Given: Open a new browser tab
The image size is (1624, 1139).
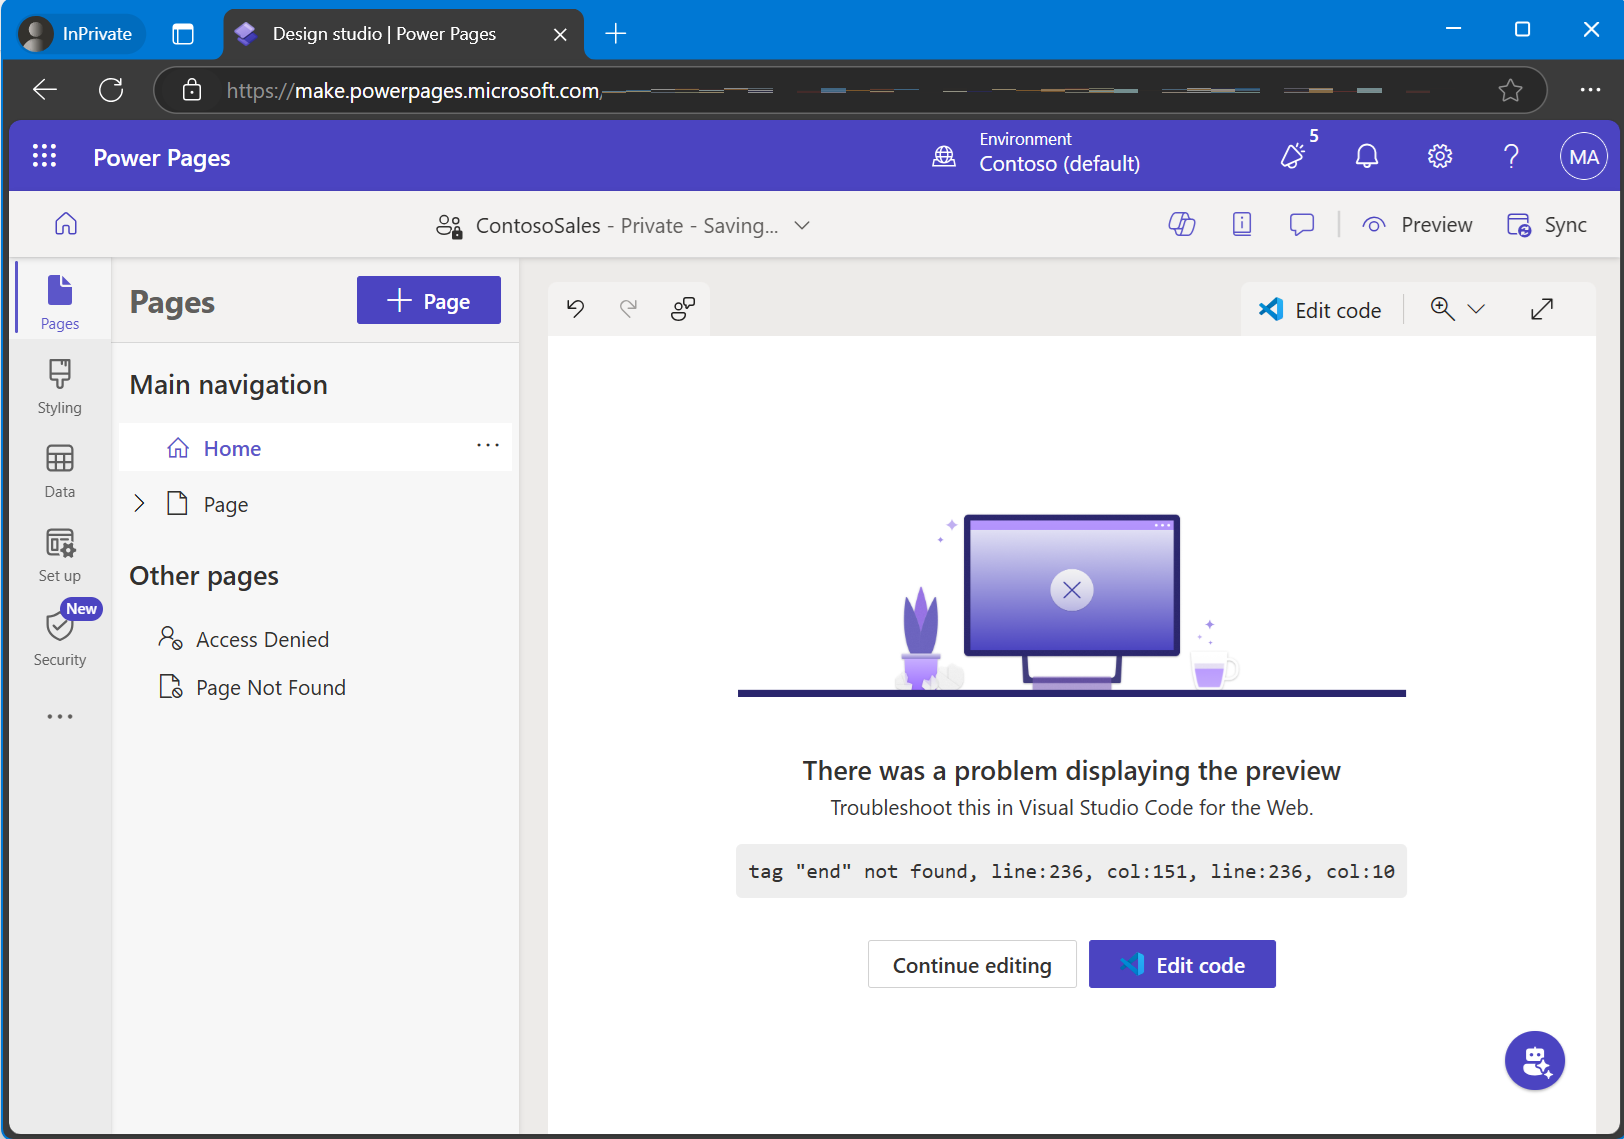Looking at the screenshot, I should click(616, 34).
